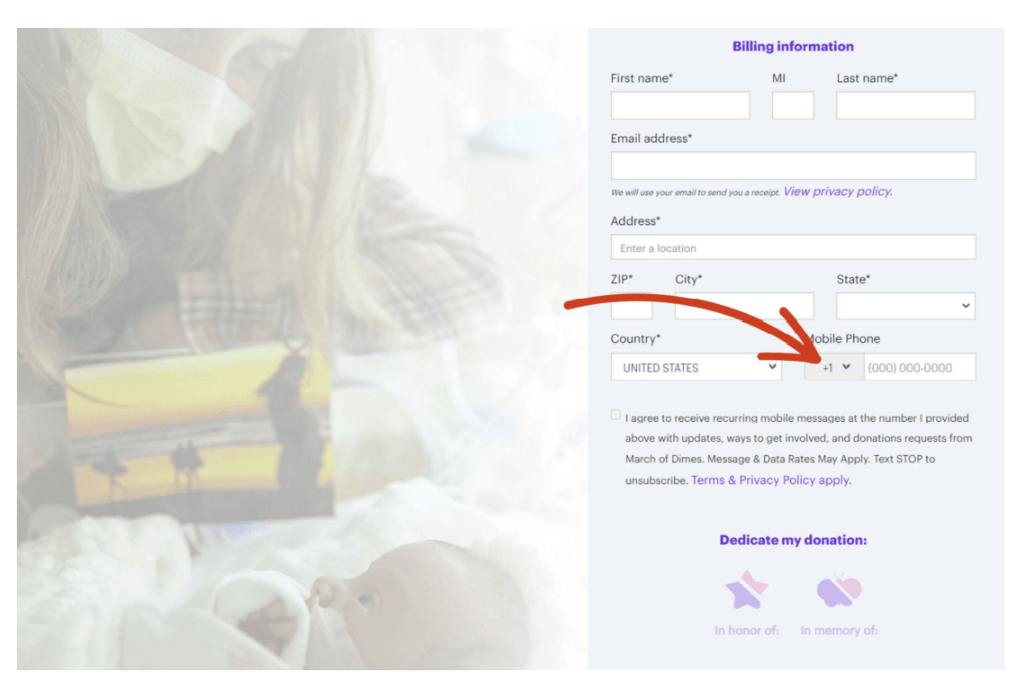This screenshot has height=684, width=1025.
Task: Open the Country dropdown showing UNITED STATES
Action: point(696,367)
